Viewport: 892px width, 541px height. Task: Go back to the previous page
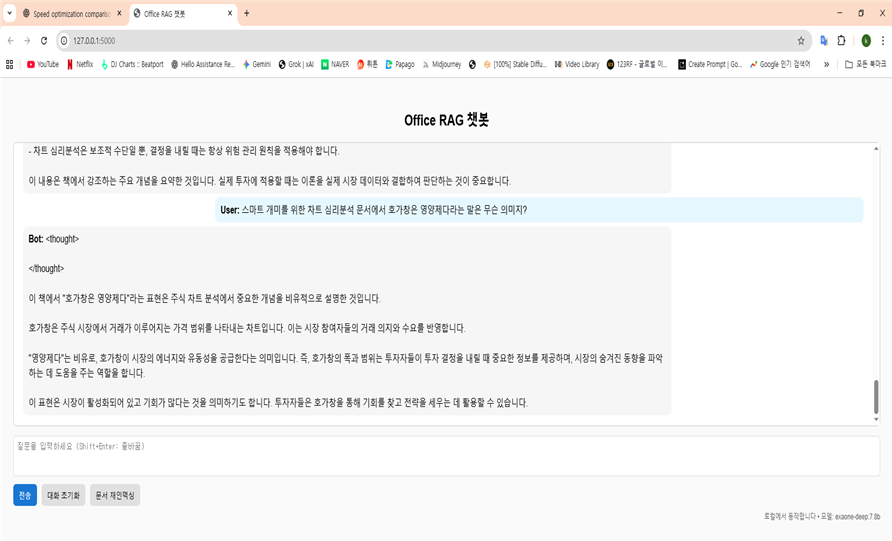pos(10,41)
